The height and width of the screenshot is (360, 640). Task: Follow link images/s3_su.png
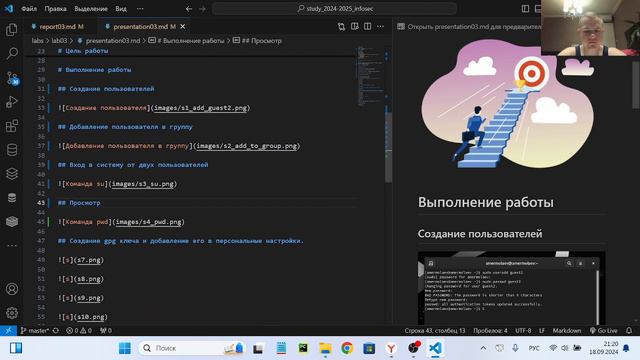tap(142, 184)
